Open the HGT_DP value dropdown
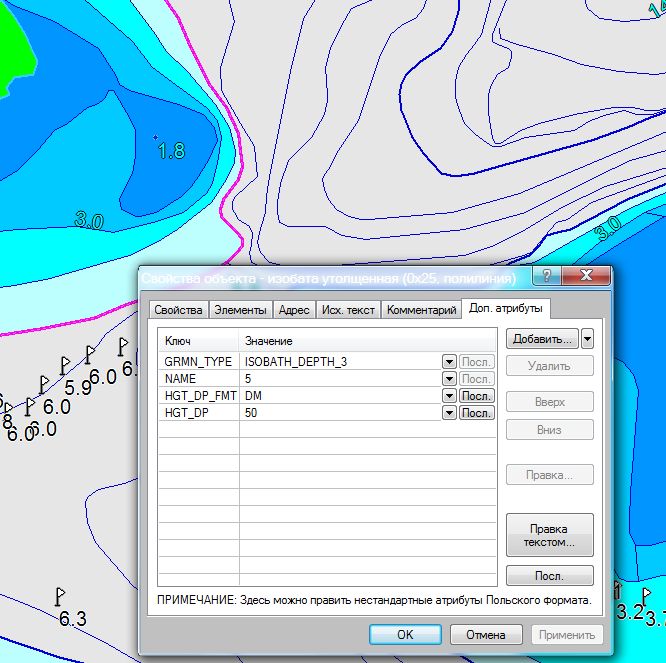The height and width of the screenshot is (663, 666). tap(449, 413)
